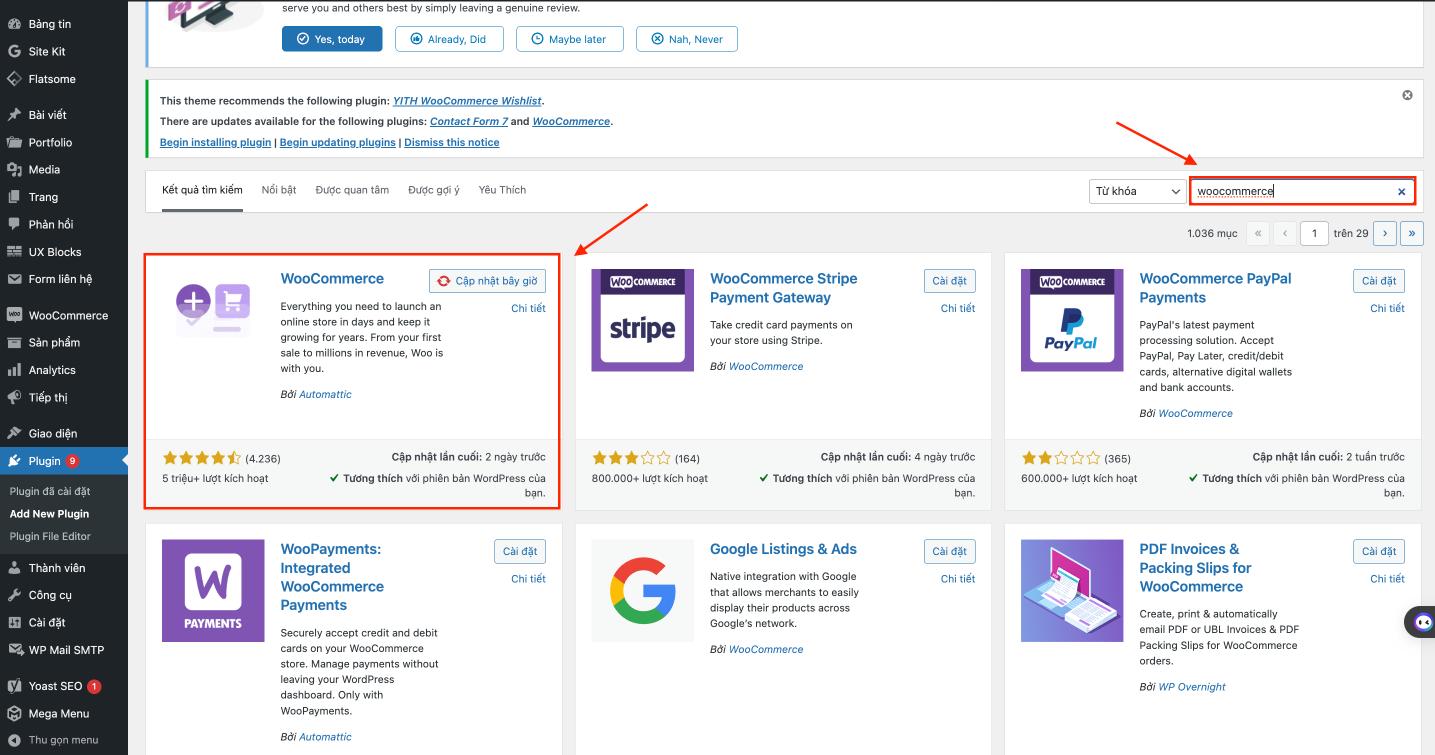Click the Tiếp thị megaphone icon
This screenshot has height=755, width=1435.
click(14, 397)
